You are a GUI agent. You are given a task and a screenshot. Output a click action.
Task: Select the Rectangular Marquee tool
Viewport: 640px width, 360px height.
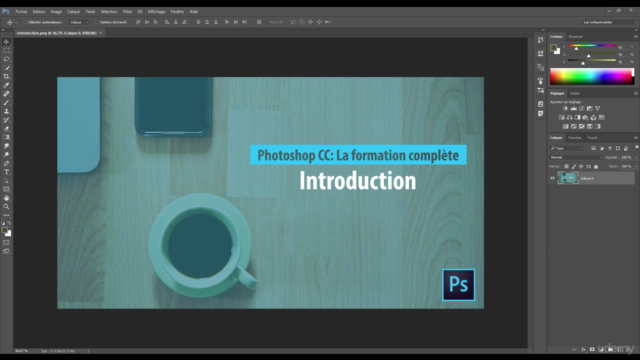pos(6,51)
